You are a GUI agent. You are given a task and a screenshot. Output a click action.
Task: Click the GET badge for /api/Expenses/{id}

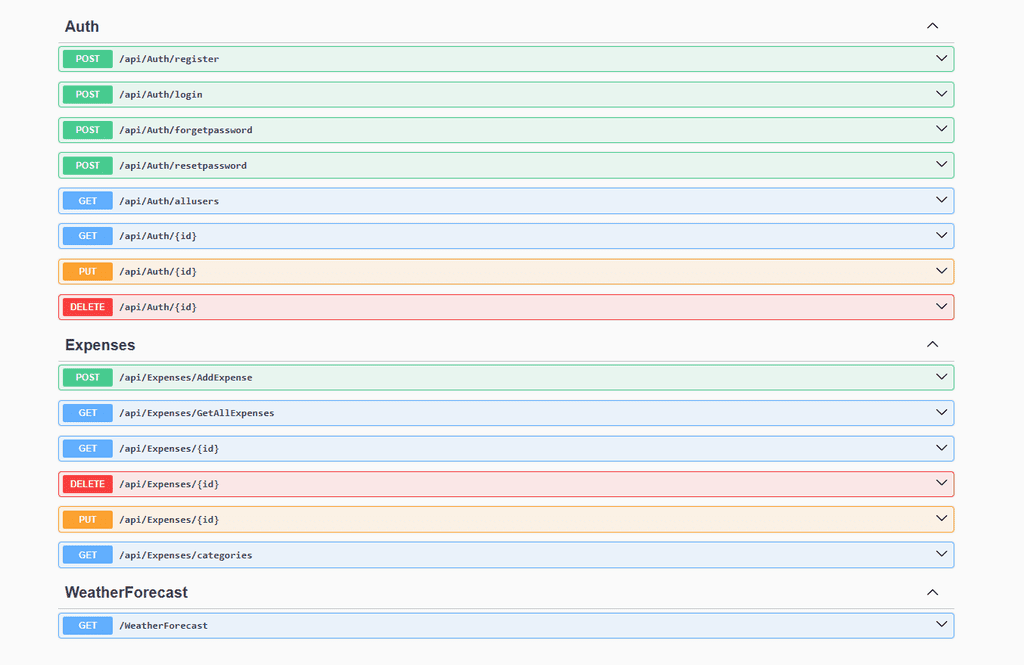[88, 449]
